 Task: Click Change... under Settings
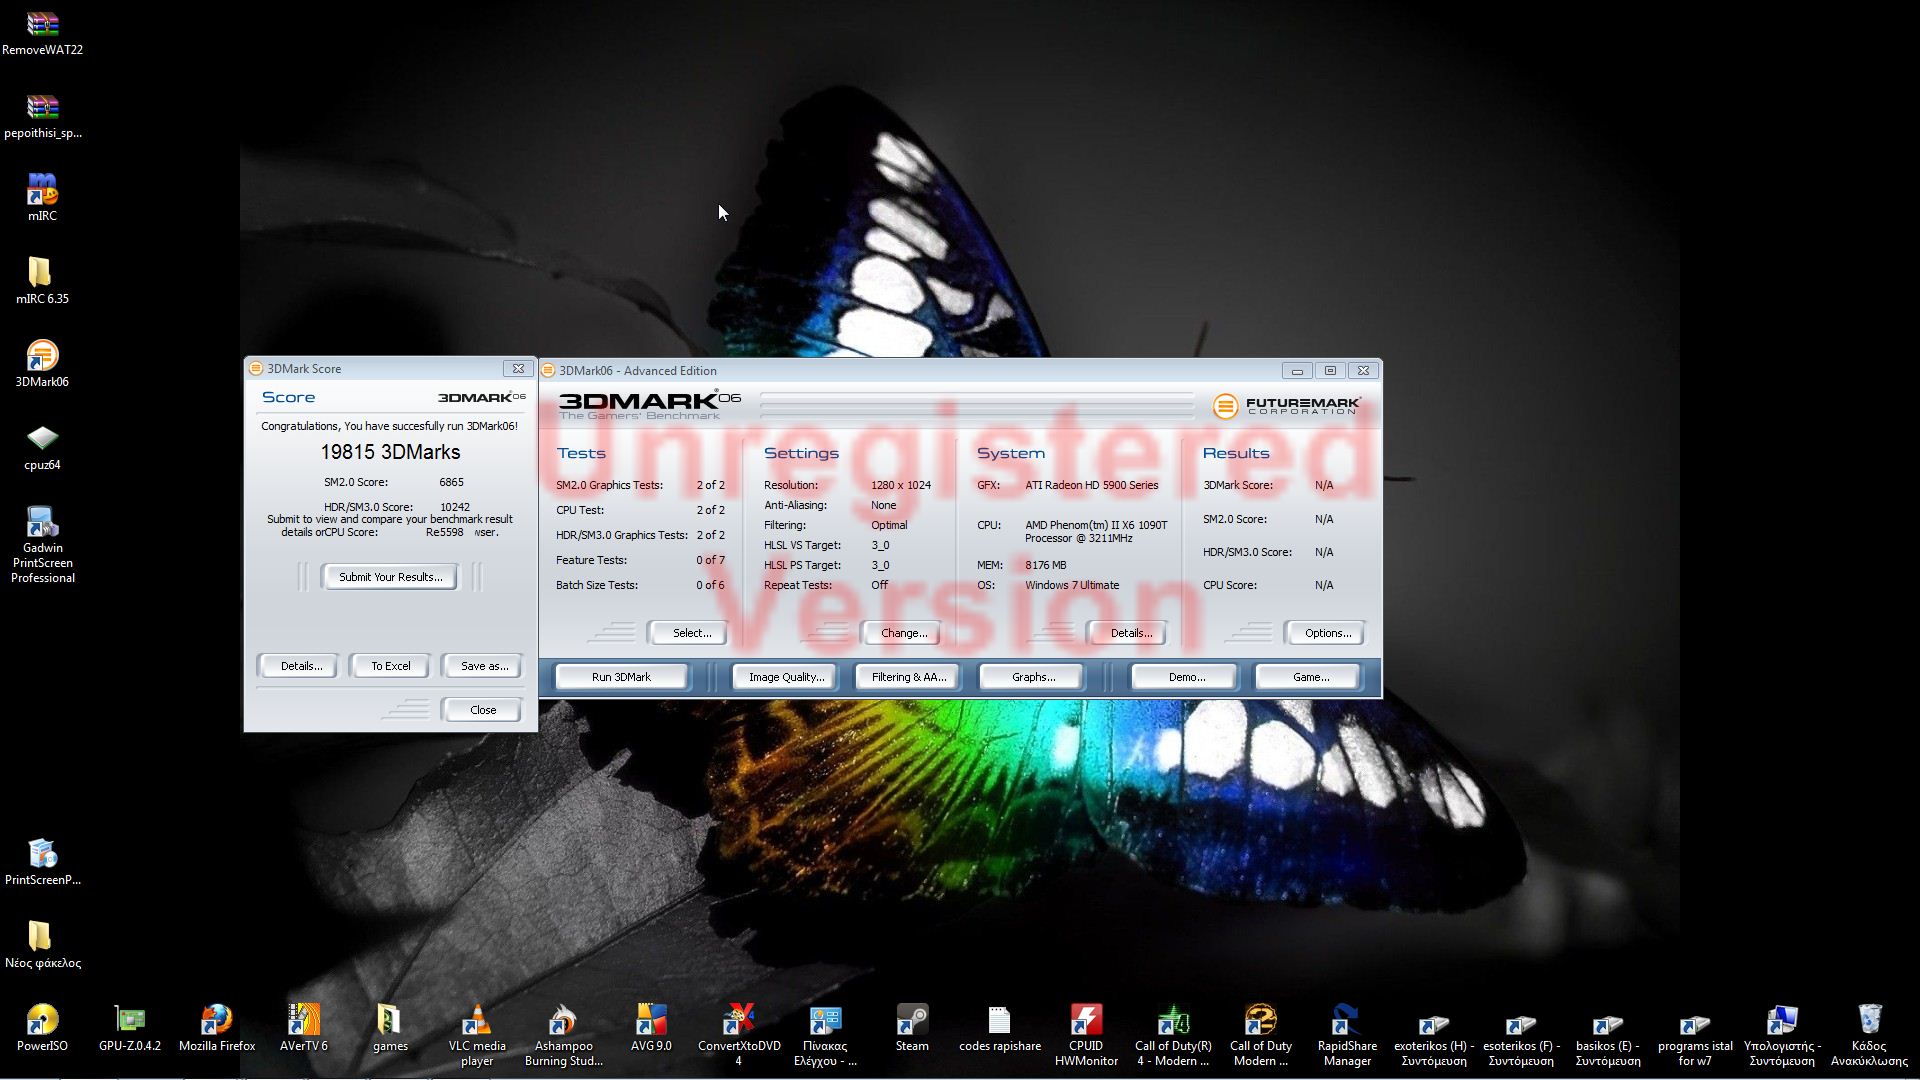click(904, 633)
